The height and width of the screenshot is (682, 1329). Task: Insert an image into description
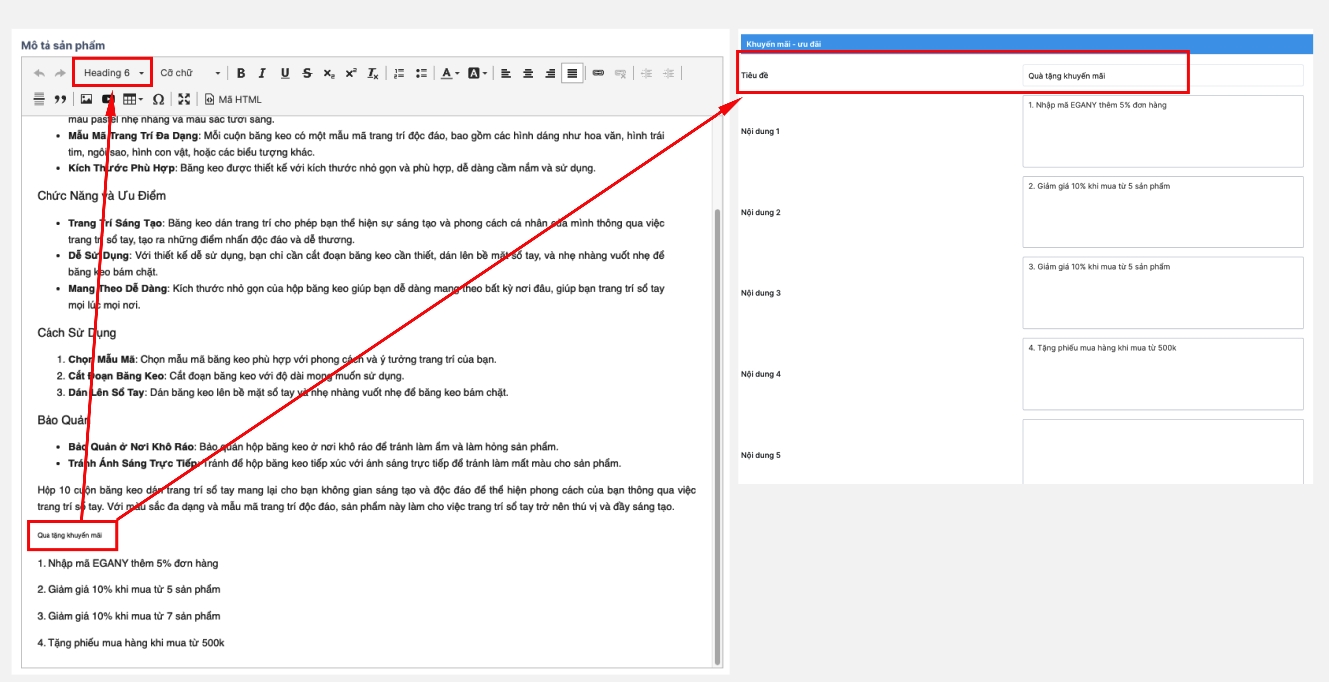coord(86,99)
